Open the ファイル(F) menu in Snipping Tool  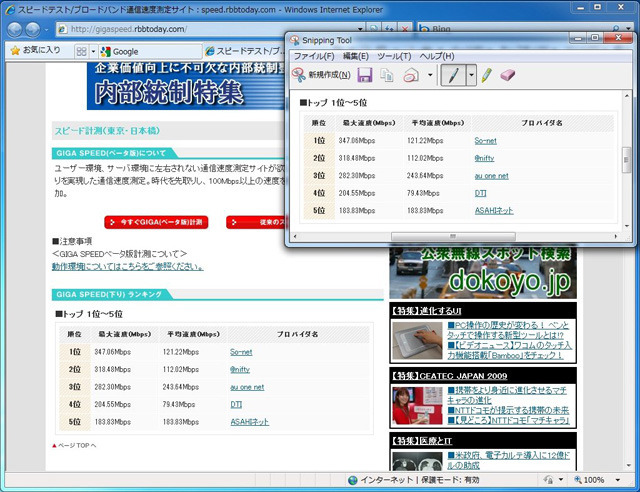tap(314, 56)
